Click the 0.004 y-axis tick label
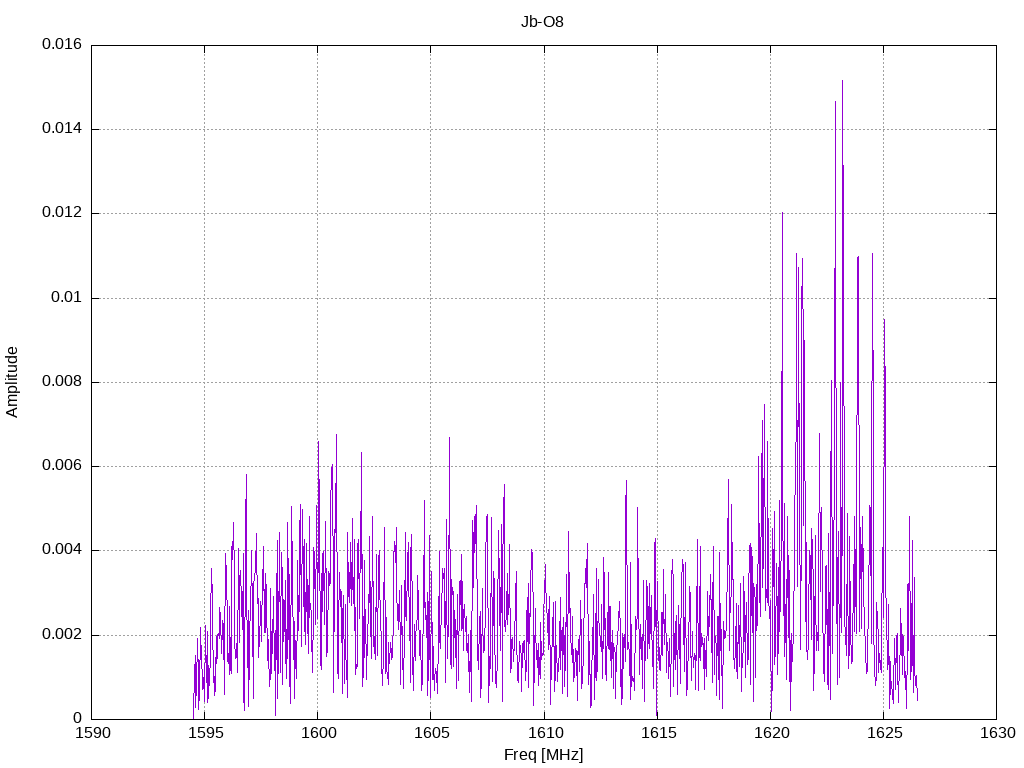Viewport: 1024px width, 768px height. [62, 550]
